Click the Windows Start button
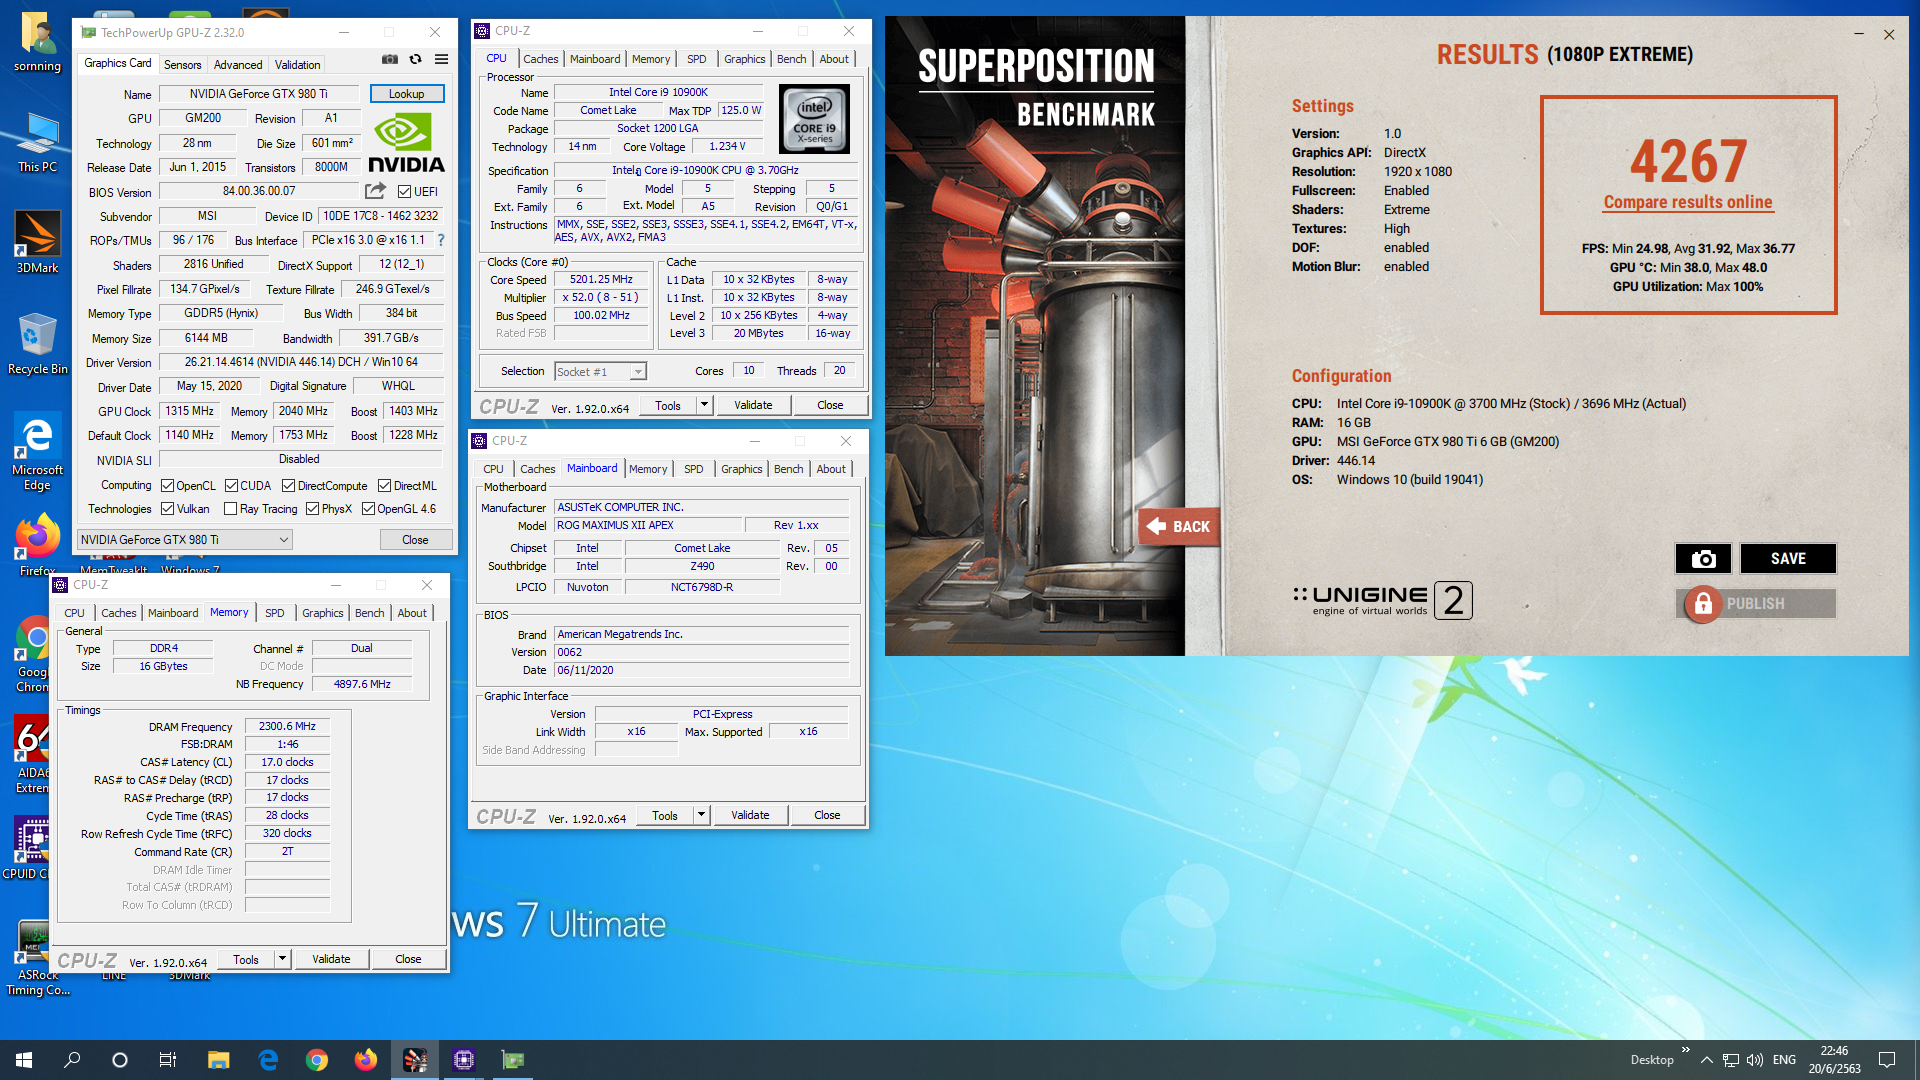 click(x=24, y=1060)
